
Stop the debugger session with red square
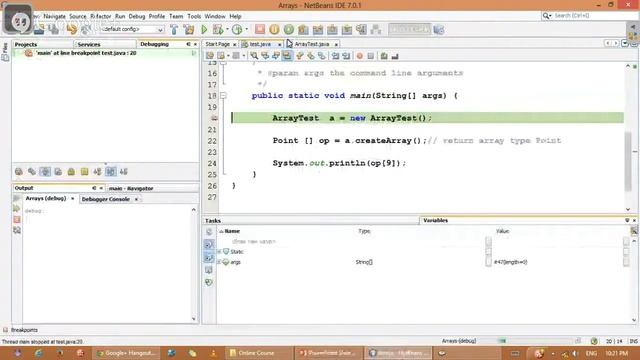pos(260,29)
